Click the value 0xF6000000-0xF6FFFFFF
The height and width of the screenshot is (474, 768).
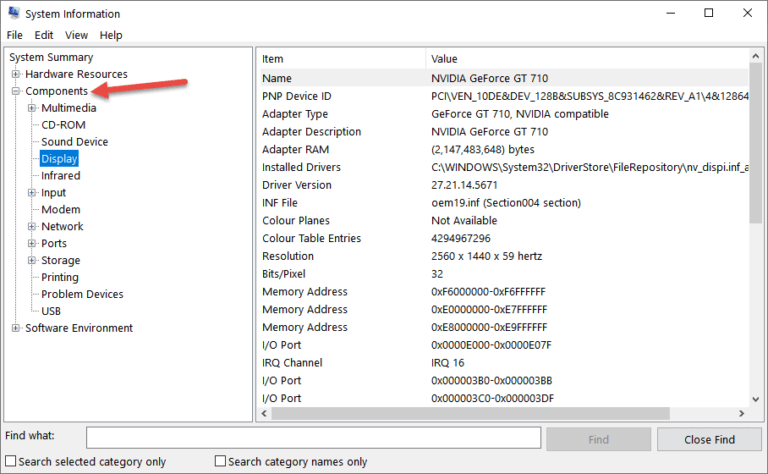click(x=488, y=292)
